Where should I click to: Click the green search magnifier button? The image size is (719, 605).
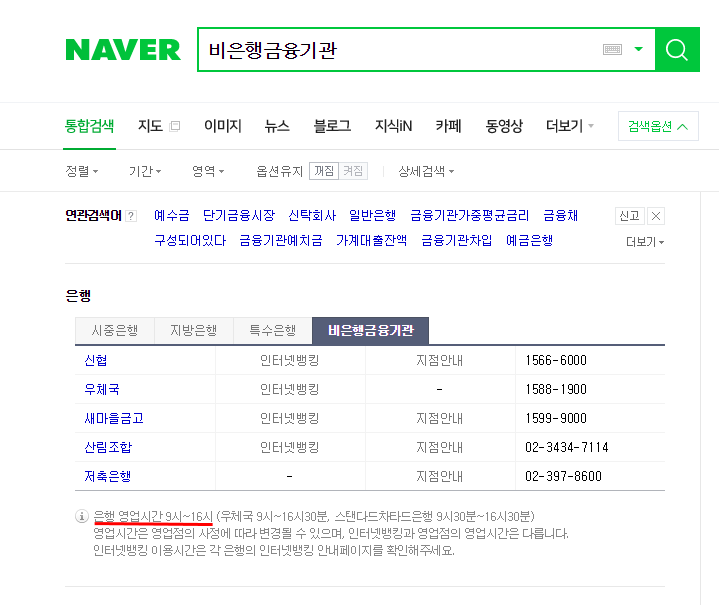click(677, 50)
